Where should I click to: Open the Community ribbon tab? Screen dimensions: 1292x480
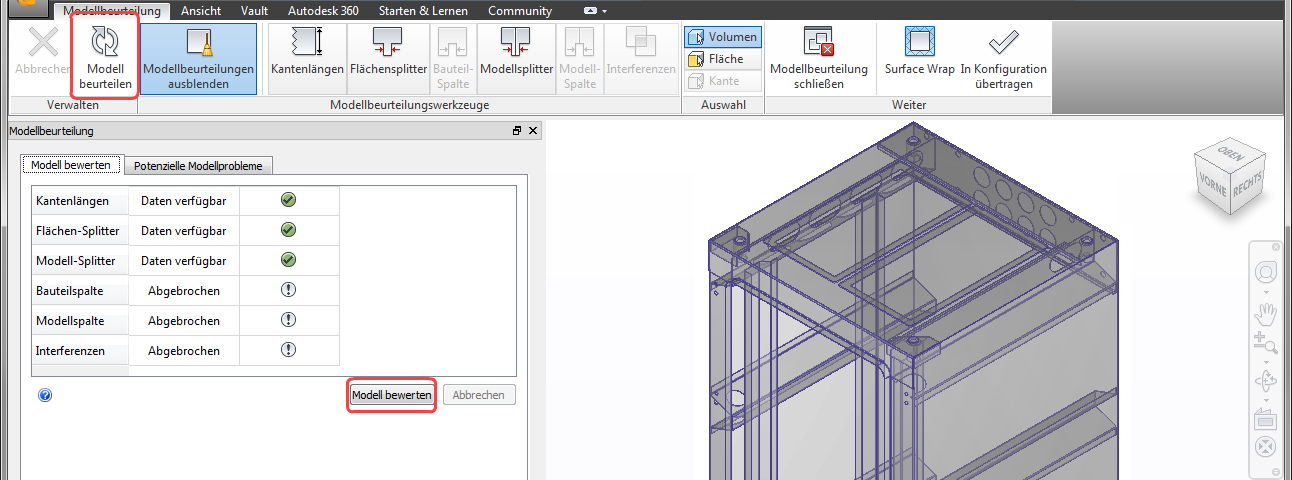click(x=519, y=11)
